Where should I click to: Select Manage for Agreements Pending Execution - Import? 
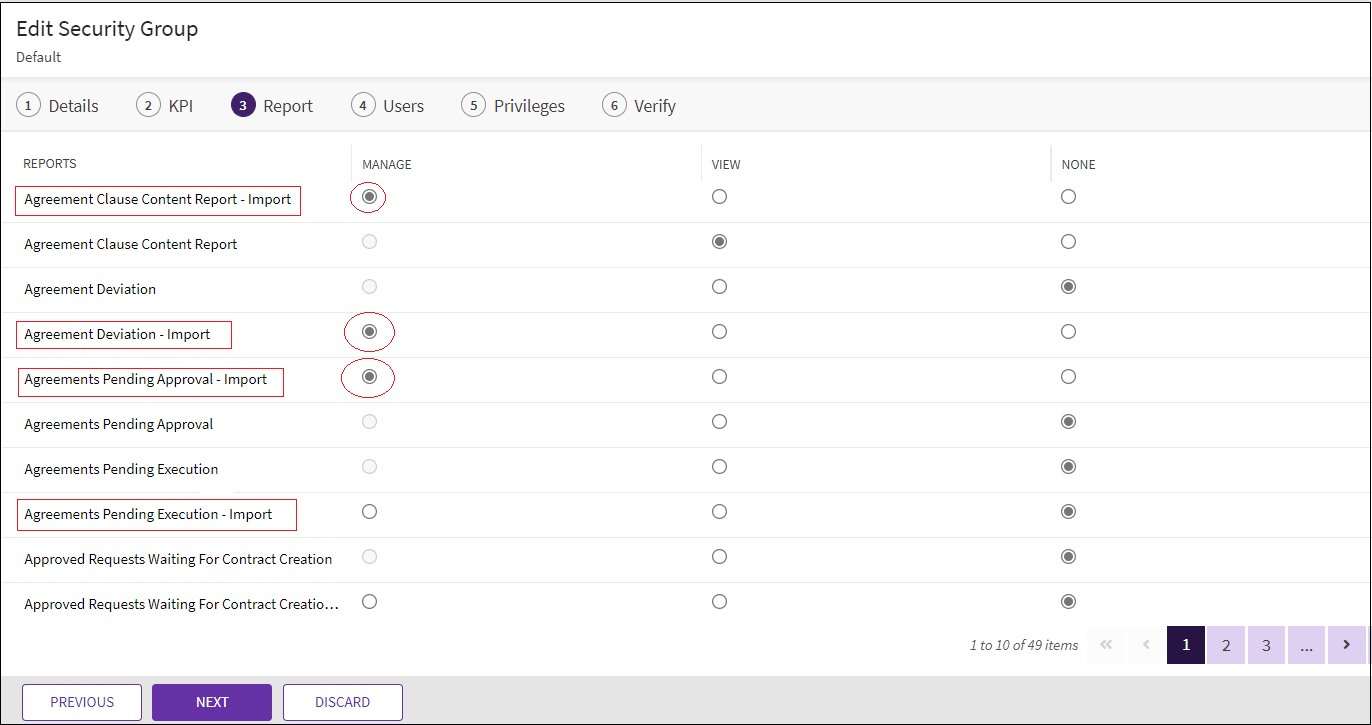click(x=369, y=512)
